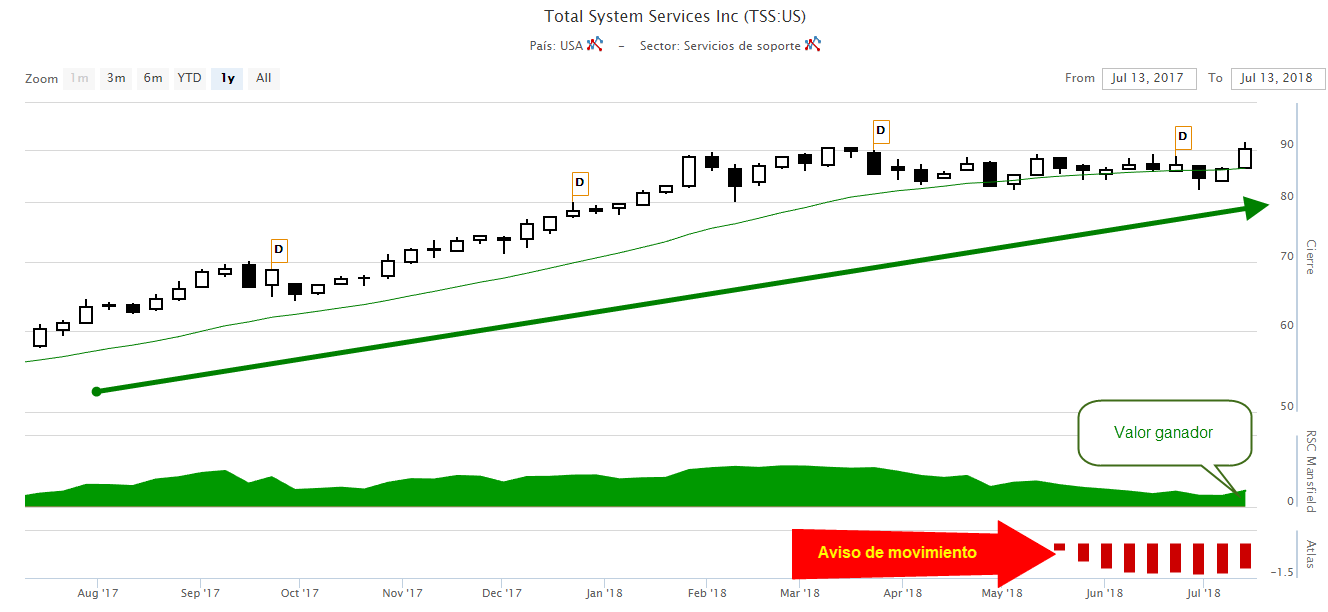The width and height of the screenshot is (1328, 612).
Task: Show All data range
Action: point(263,78)
